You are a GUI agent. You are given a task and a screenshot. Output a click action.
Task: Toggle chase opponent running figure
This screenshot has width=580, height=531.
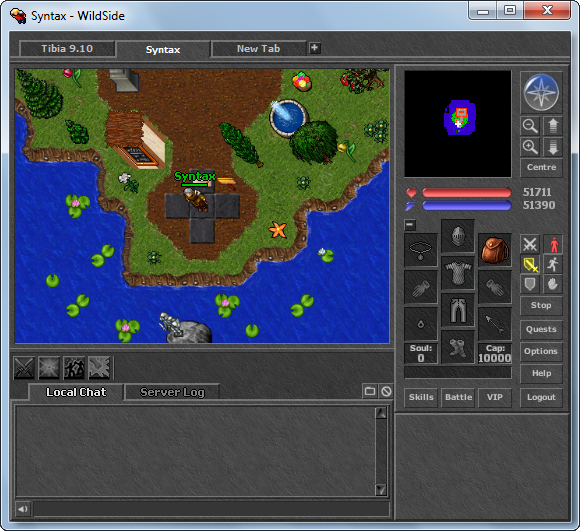coord(553,264)
